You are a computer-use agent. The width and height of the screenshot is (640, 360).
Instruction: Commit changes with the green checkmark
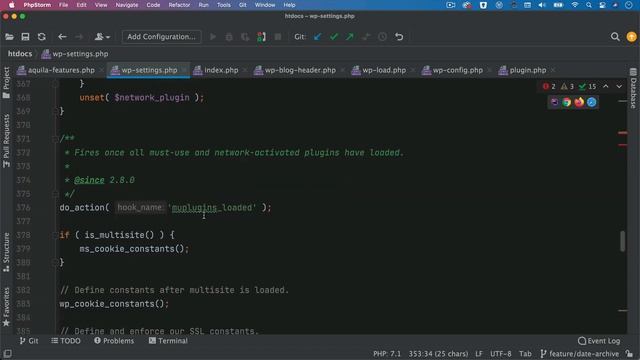334,37
